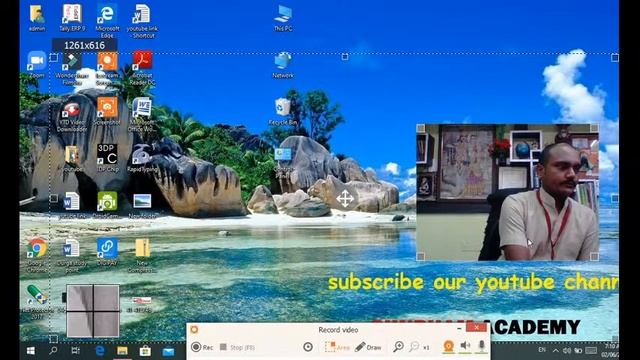Click the orange recorder logo in Record video title bar
This screenshot has width=640, height=360.
194,329
